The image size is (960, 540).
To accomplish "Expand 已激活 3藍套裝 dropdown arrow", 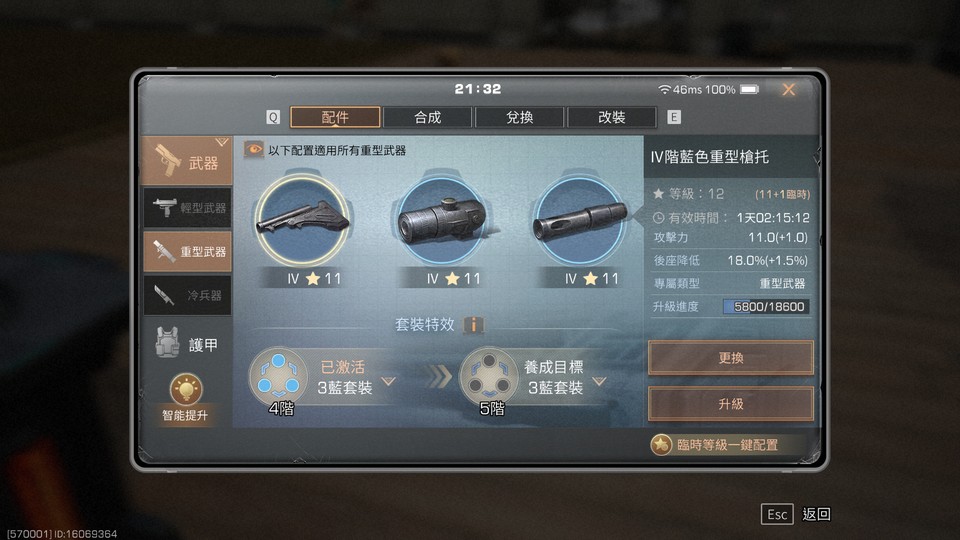I will click(388, 381).
